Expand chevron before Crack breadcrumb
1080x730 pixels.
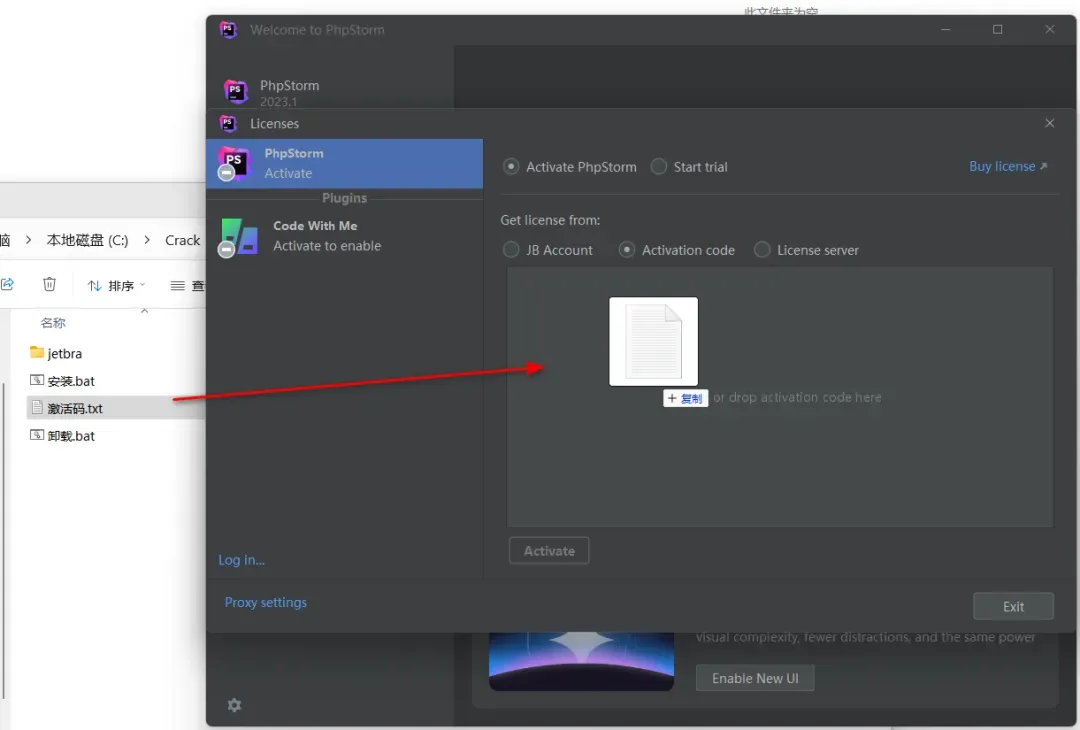147,240
